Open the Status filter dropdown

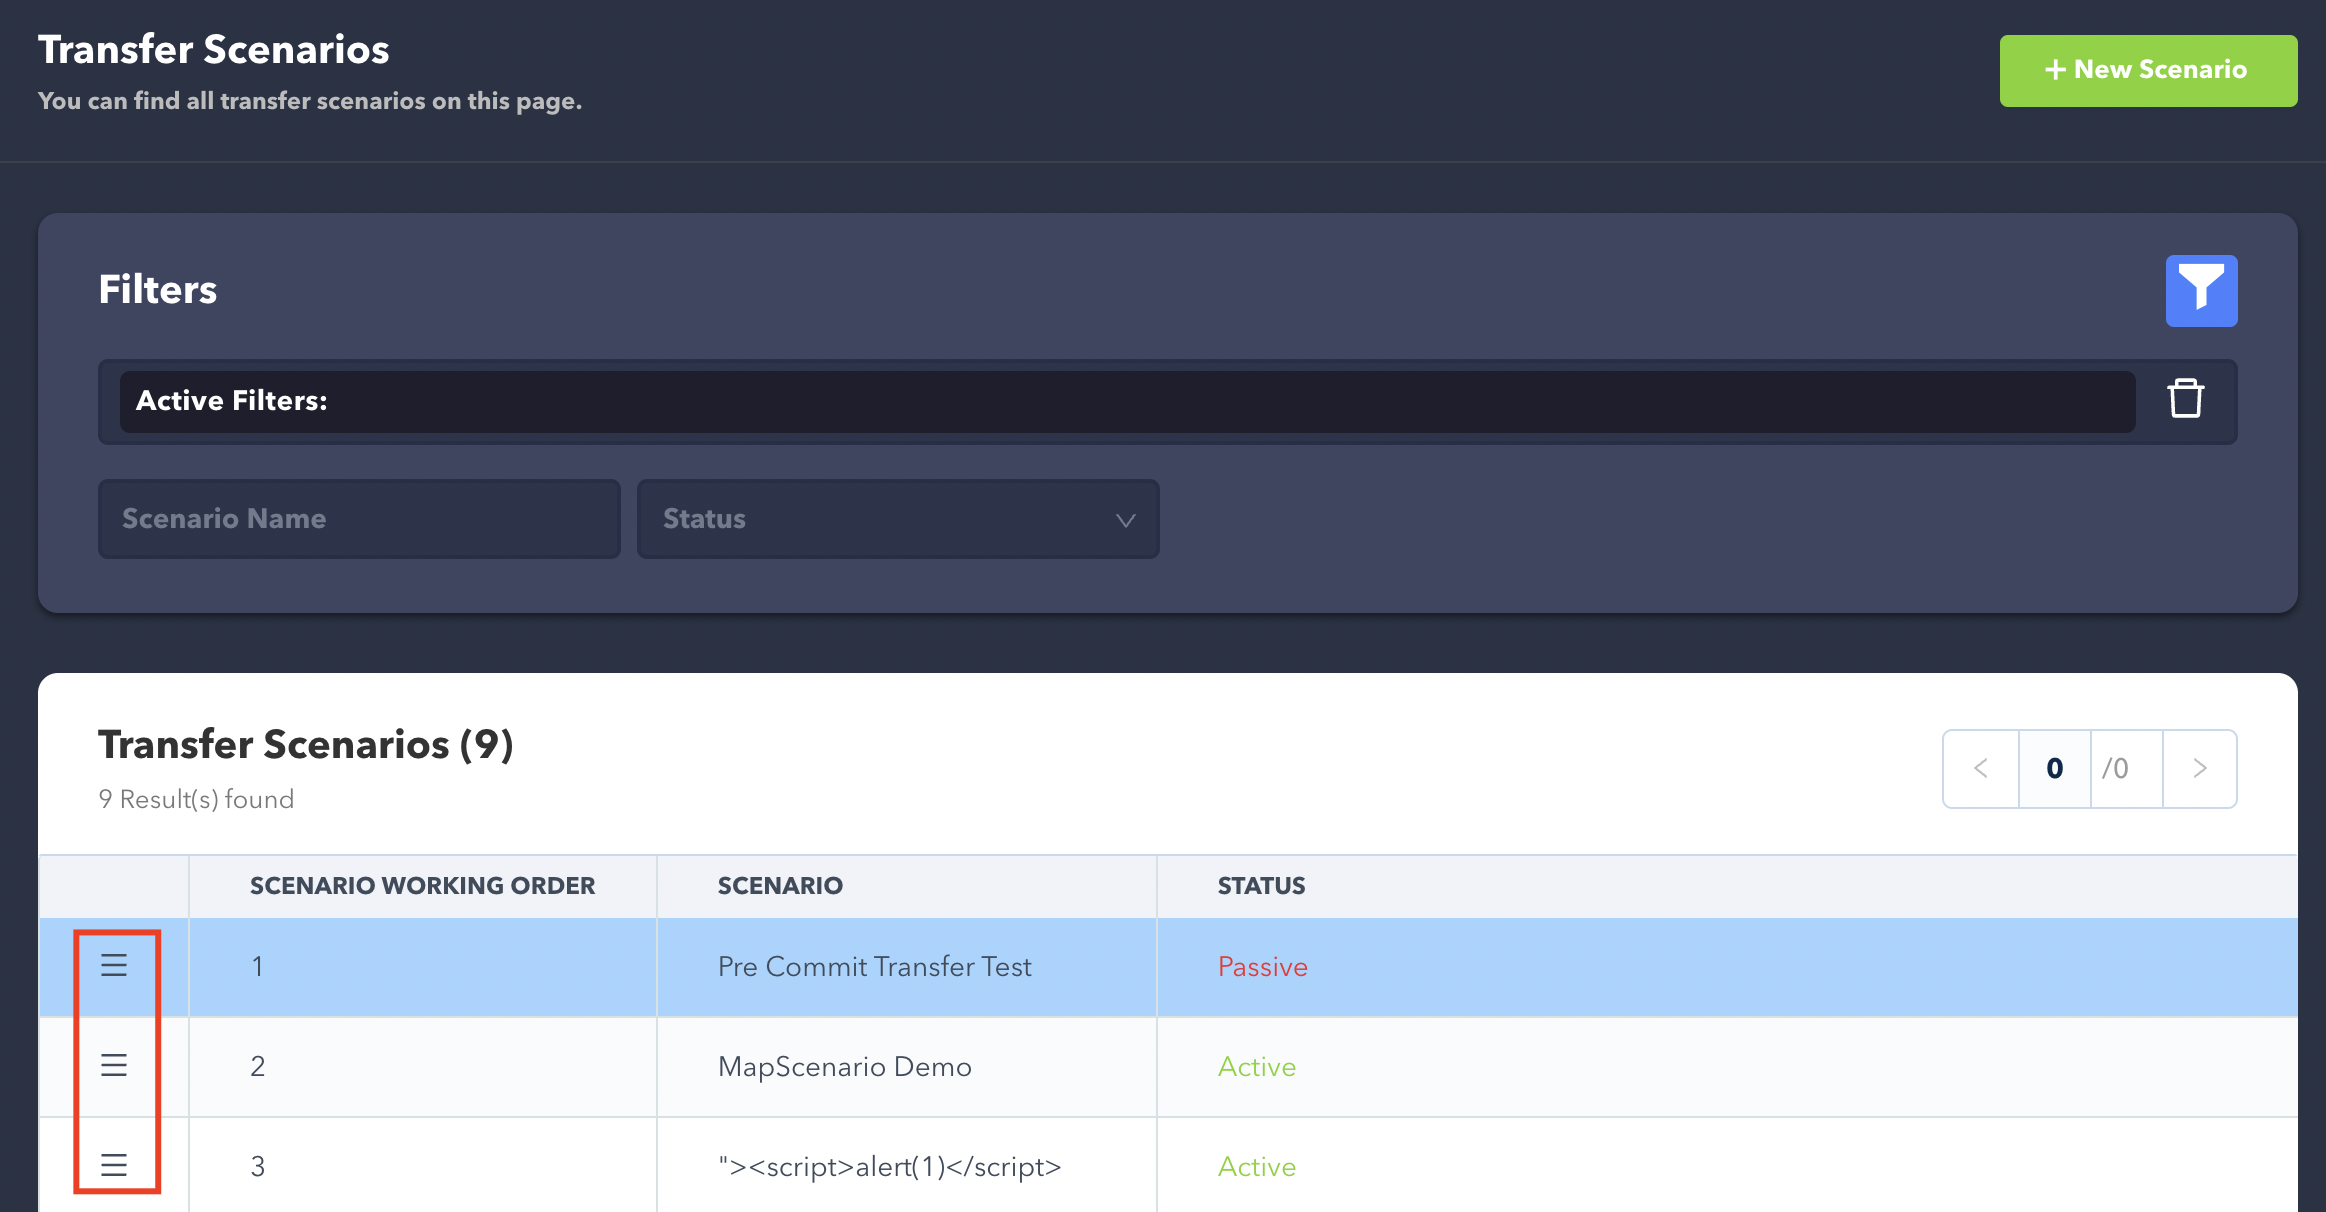[898, 519]
